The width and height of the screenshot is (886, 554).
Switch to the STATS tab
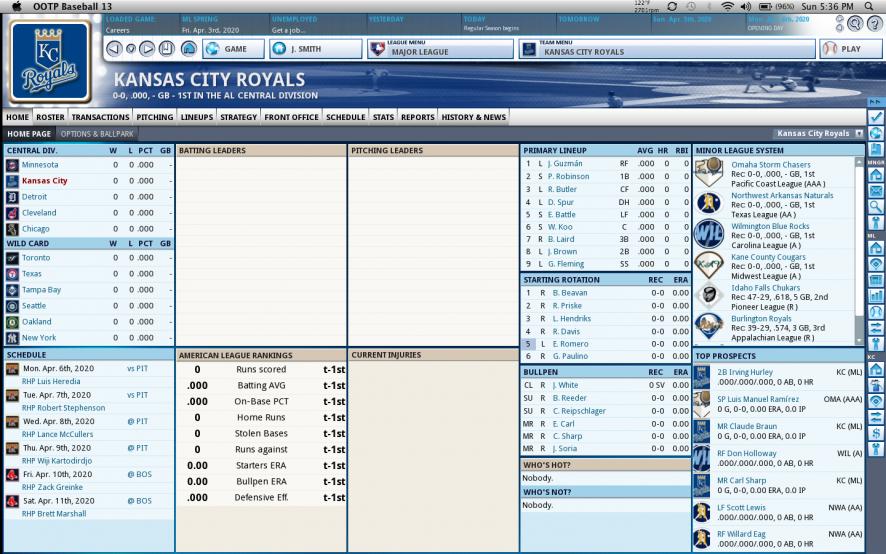click(383, 117)
